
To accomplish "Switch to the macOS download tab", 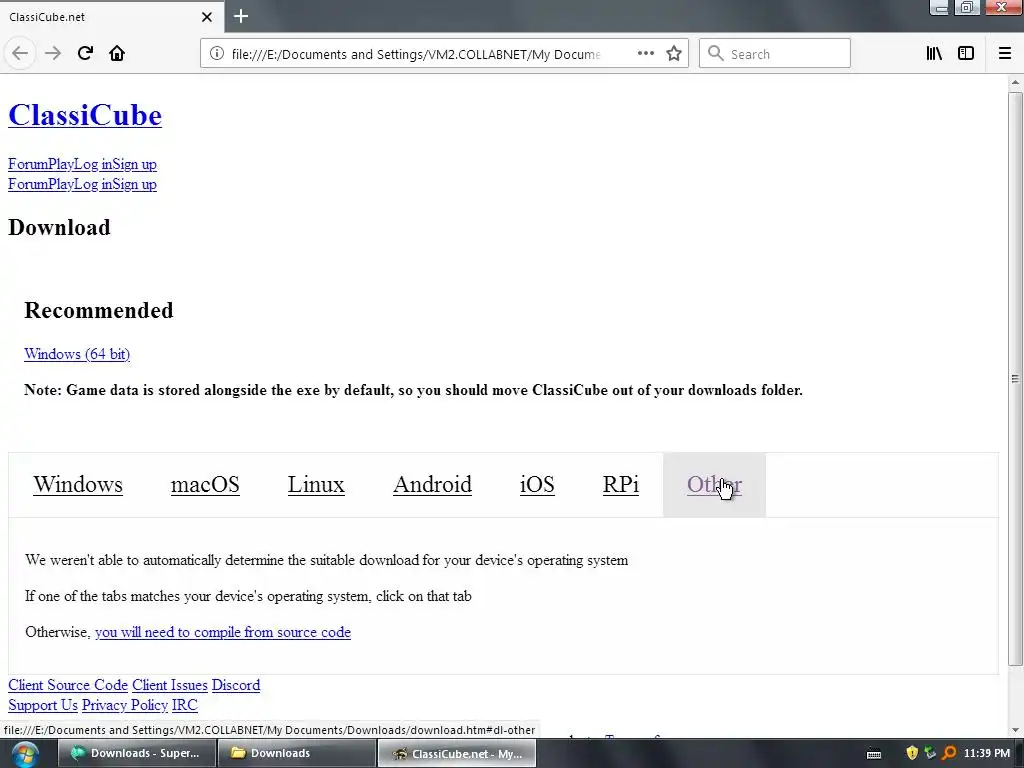I will coord(205,485).
